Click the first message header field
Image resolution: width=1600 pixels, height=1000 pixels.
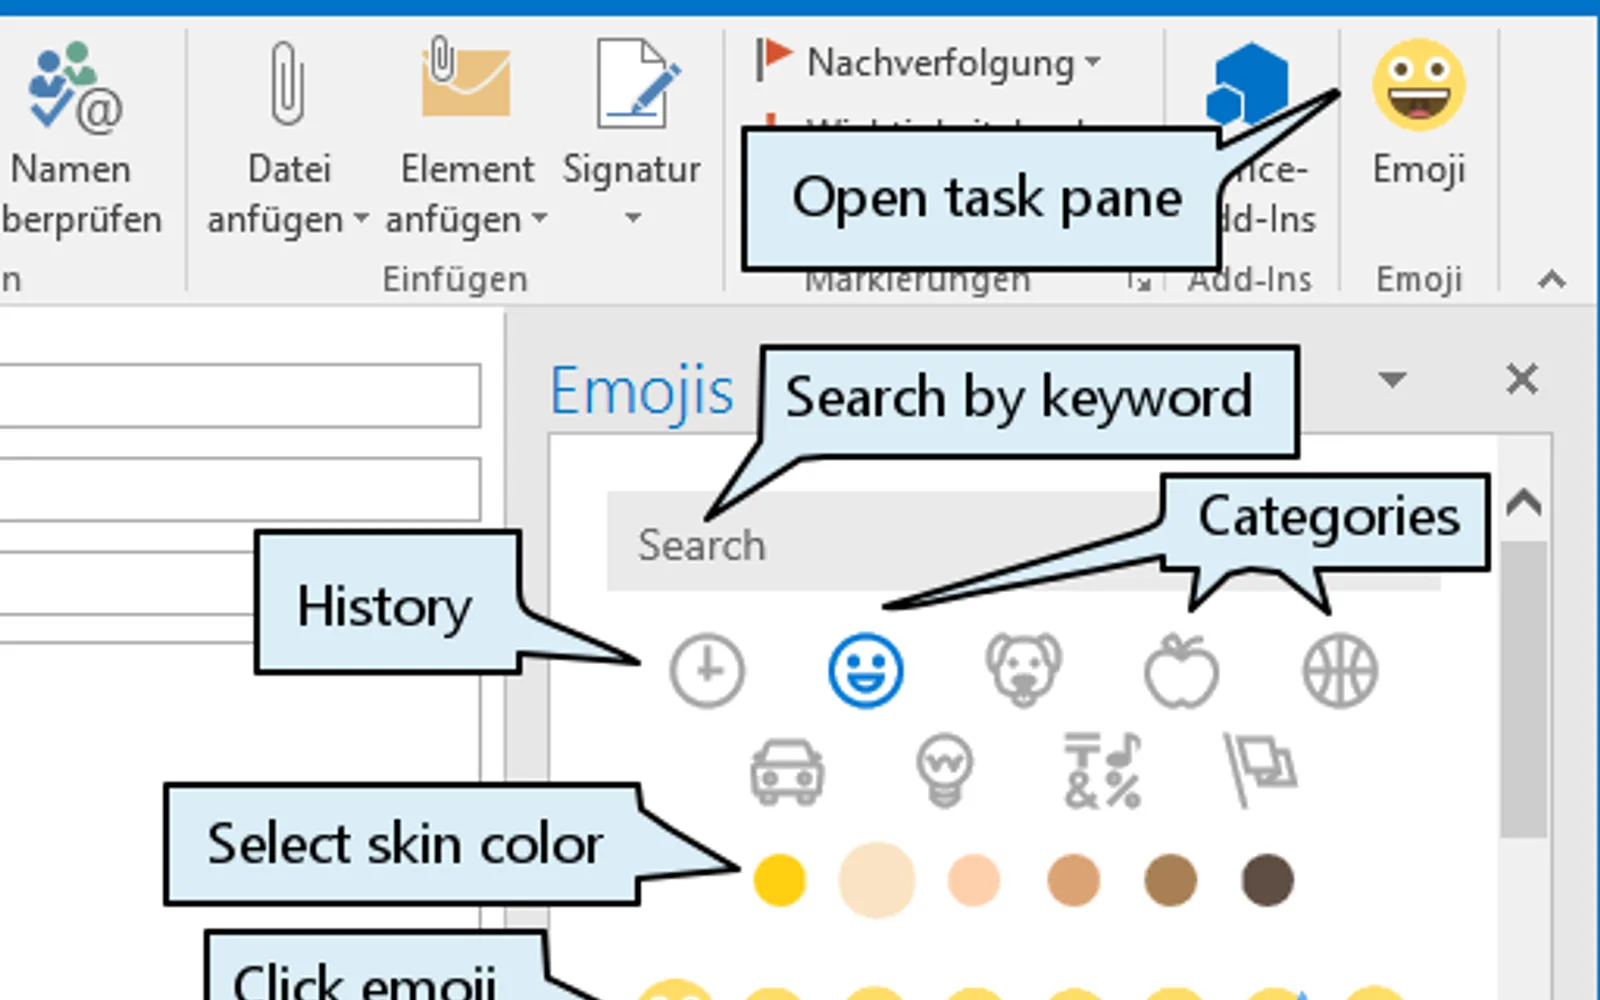(240, 396)
